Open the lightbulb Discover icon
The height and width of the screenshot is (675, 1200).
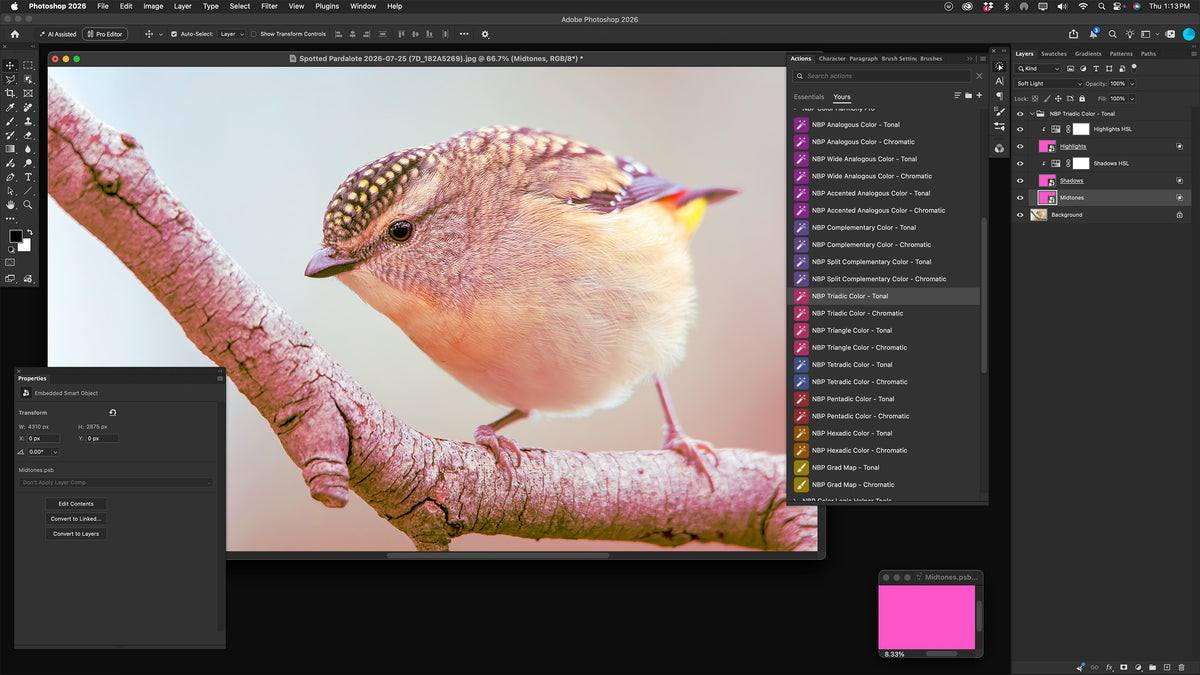tap(1130, 34)
